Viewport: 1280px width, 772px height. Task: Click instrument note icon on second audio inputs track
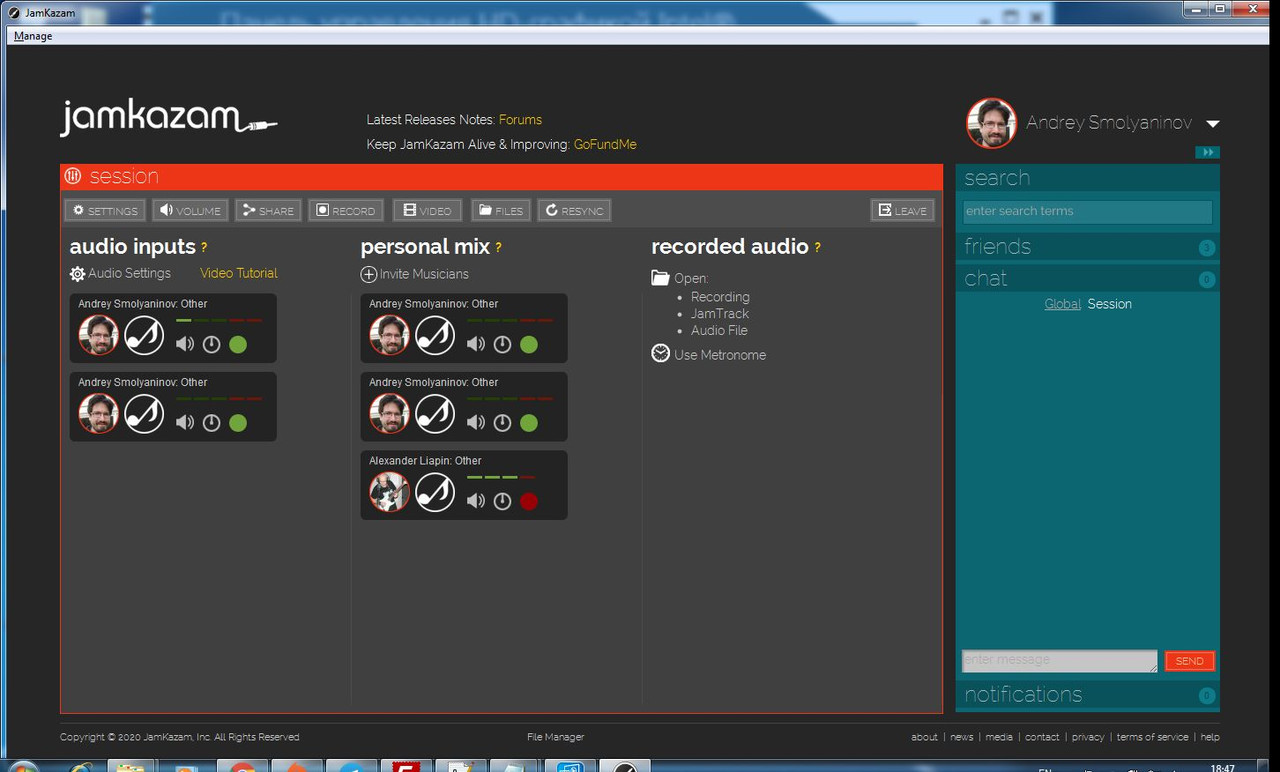(x=144, y=413)
